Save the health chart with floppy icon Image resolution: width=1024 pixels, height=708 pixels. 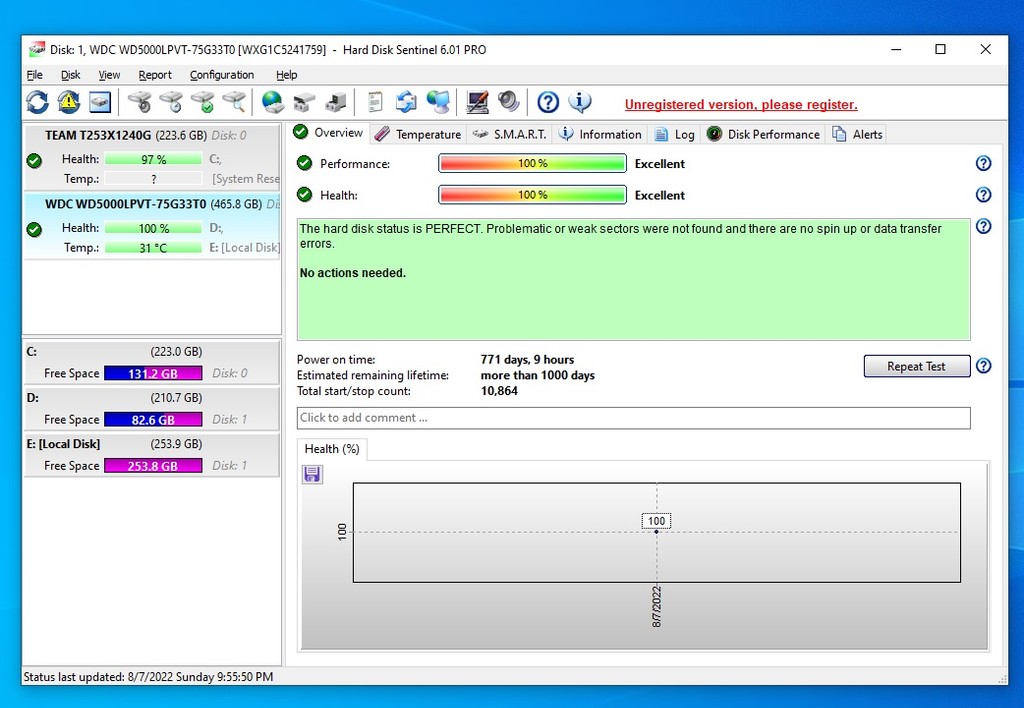(x=312, y=474)
